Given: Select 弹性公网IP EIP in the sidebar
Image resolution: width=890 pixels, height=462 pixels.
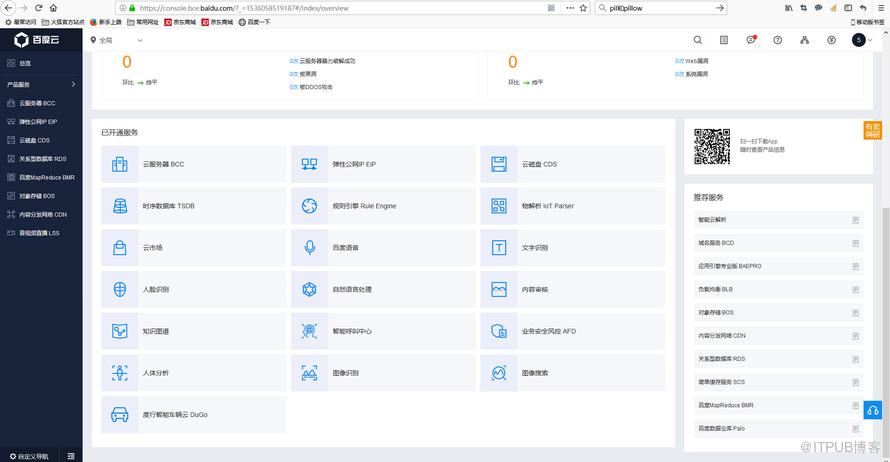Looking at the screenshot, I should (41, 121).
